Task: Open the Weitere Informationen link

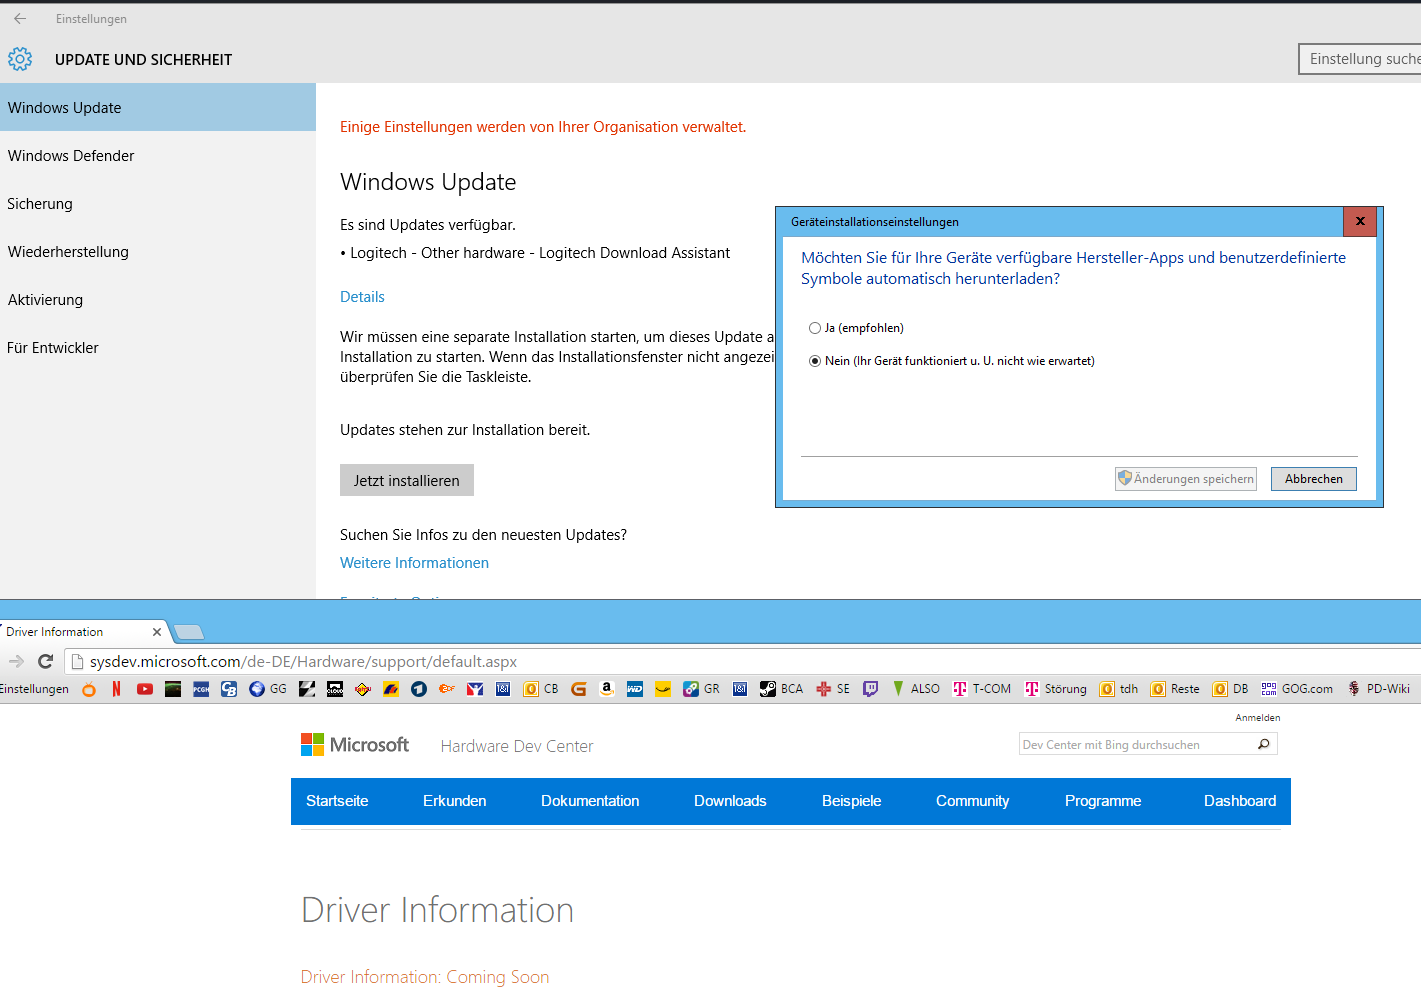Action: tap(414, 563)
